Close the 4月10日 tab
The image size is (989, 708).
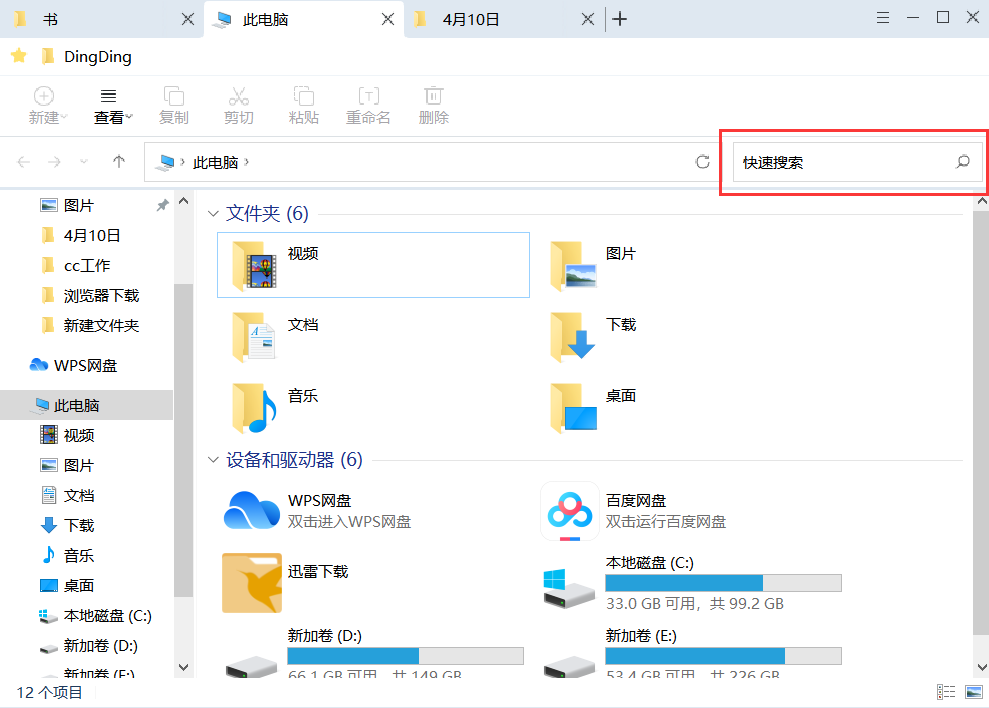click(x=588, y=20)
